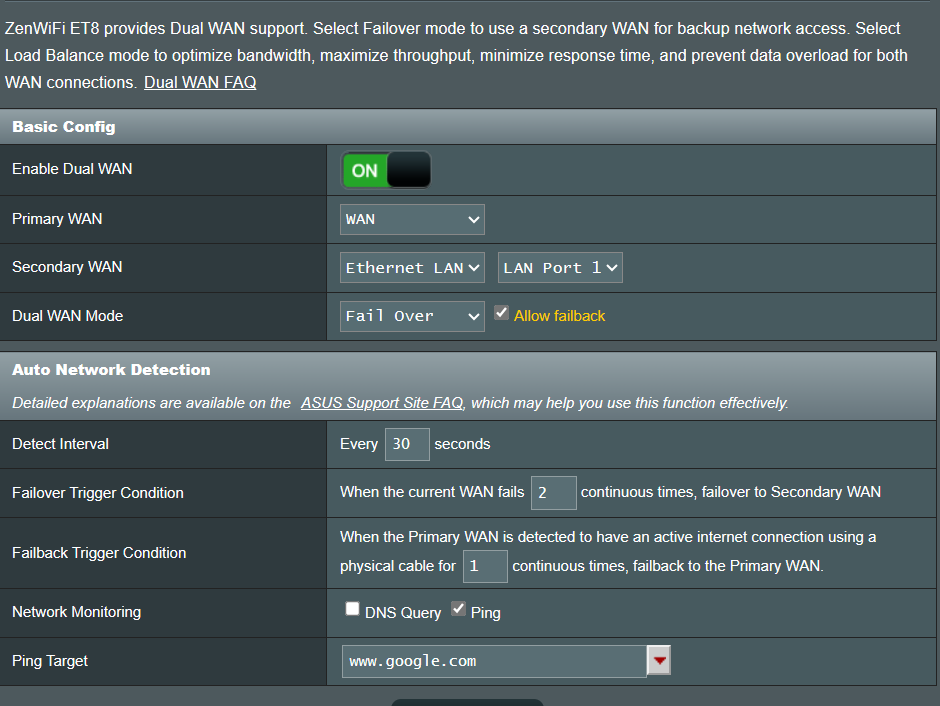Click the yellow Allow failback label text

[559, 316]
